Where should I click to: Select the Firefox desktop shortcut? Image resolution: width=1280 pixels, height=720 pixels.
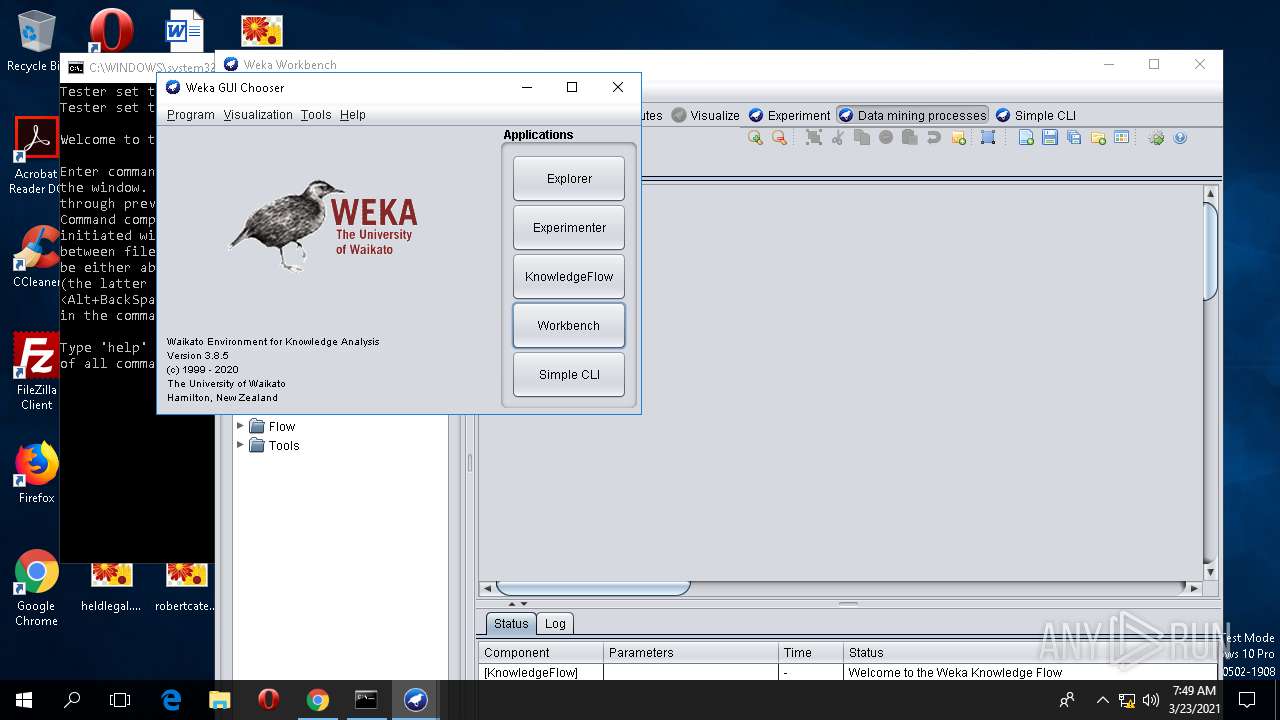[36, 473]
